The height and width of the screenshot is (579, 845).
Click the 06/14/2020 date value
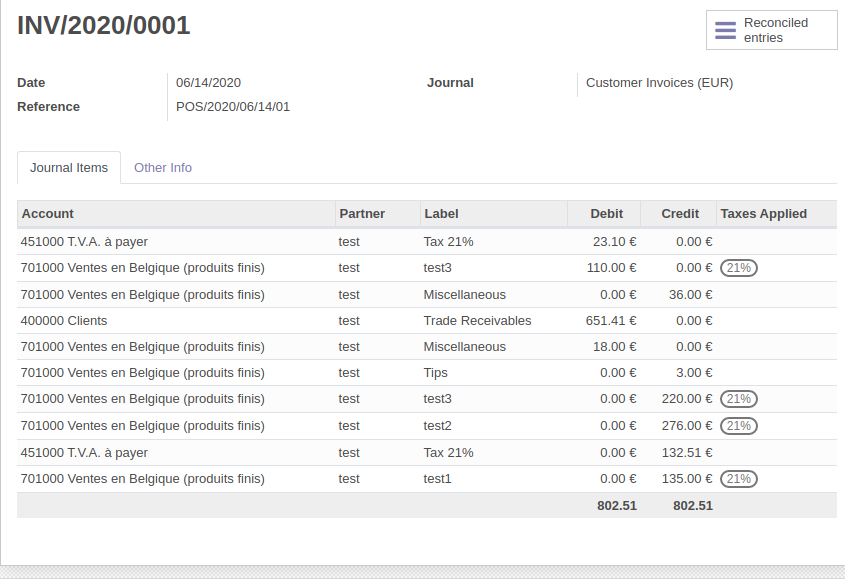point(208,83)
